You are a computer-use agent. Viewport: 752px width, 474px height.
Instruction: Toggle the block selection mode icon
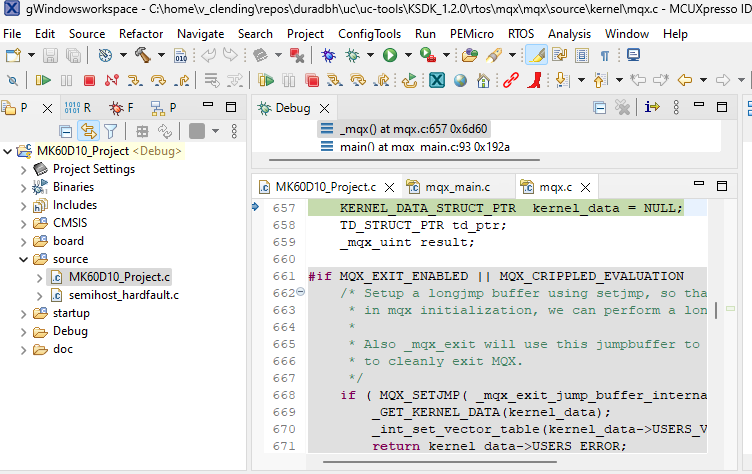pyautogui.click(x=582, y=55)
